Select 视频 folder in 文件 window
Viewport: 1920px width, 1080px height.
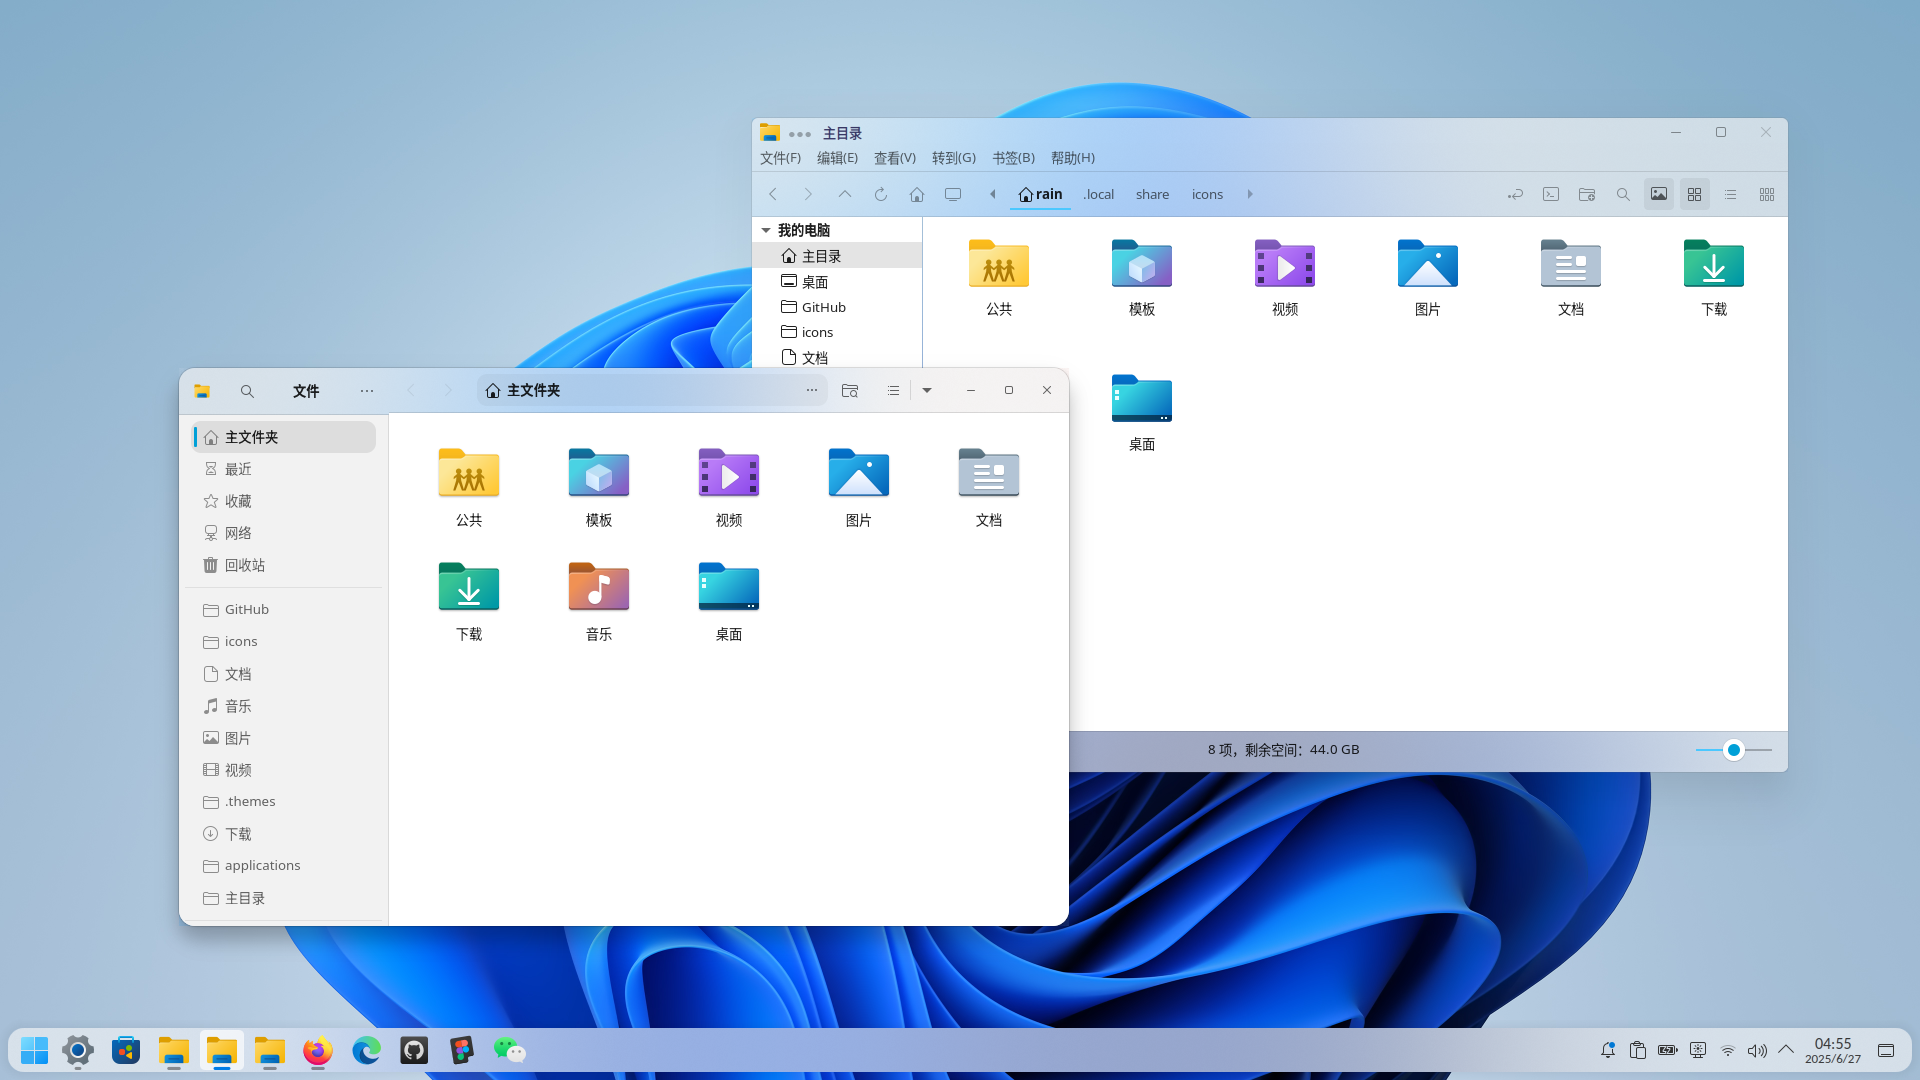(728, 487)
